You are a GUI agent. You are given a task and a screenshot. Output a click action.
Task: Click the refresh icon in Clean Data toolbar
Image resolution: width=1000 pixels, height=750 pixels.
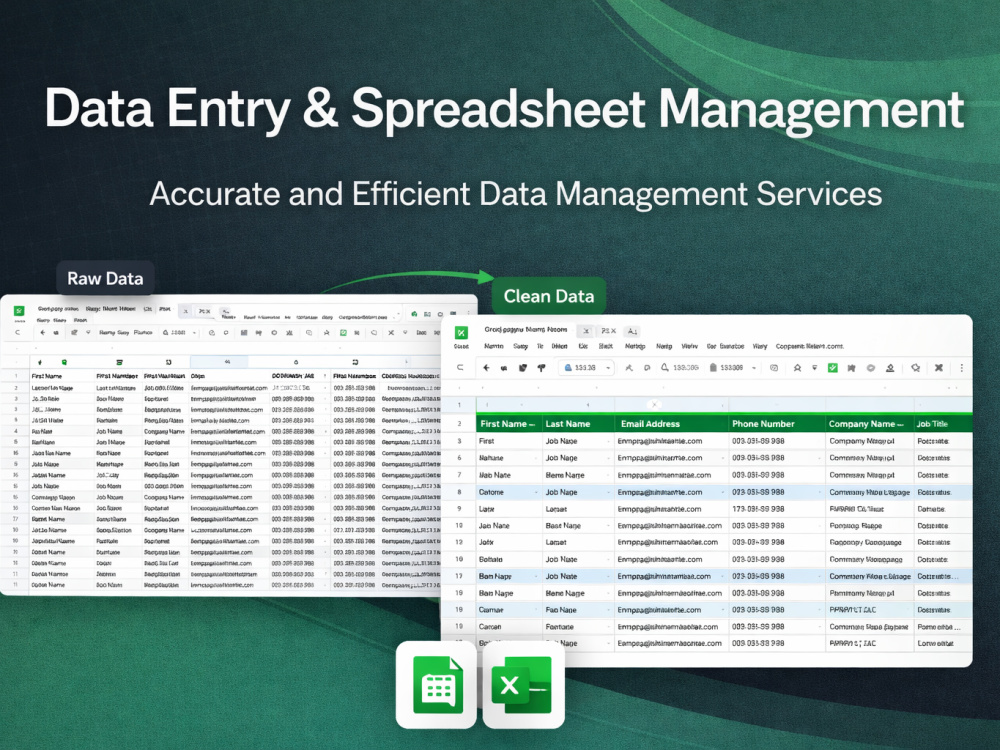(460, 367)
